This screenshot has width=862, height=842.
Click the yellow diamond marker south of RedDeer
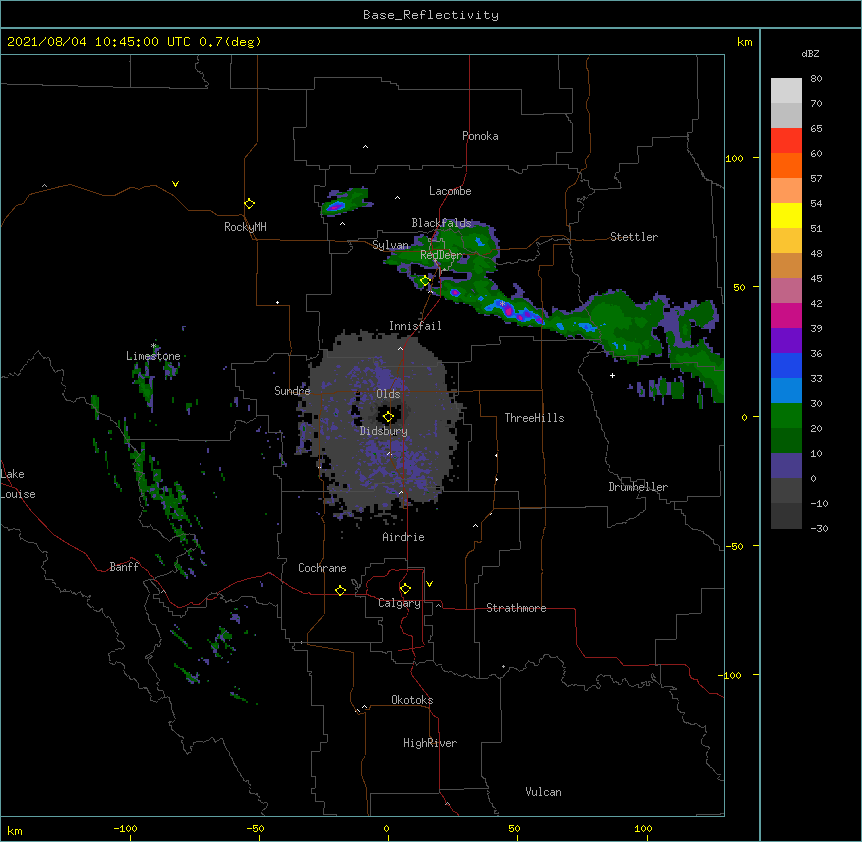pos(425,281)
